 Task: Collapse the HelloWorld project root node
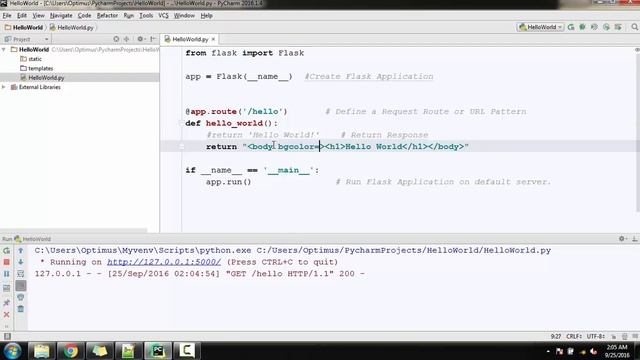[x=4, y=49]
